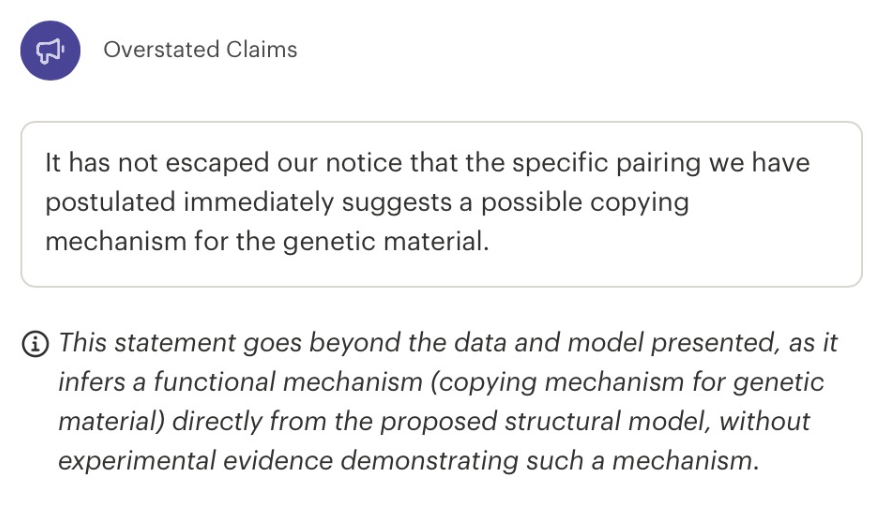Click the italic line "This statement goes beyond"
Image resolution: width=877 pixels, height=516 pixels.
[x=448, y=342]
